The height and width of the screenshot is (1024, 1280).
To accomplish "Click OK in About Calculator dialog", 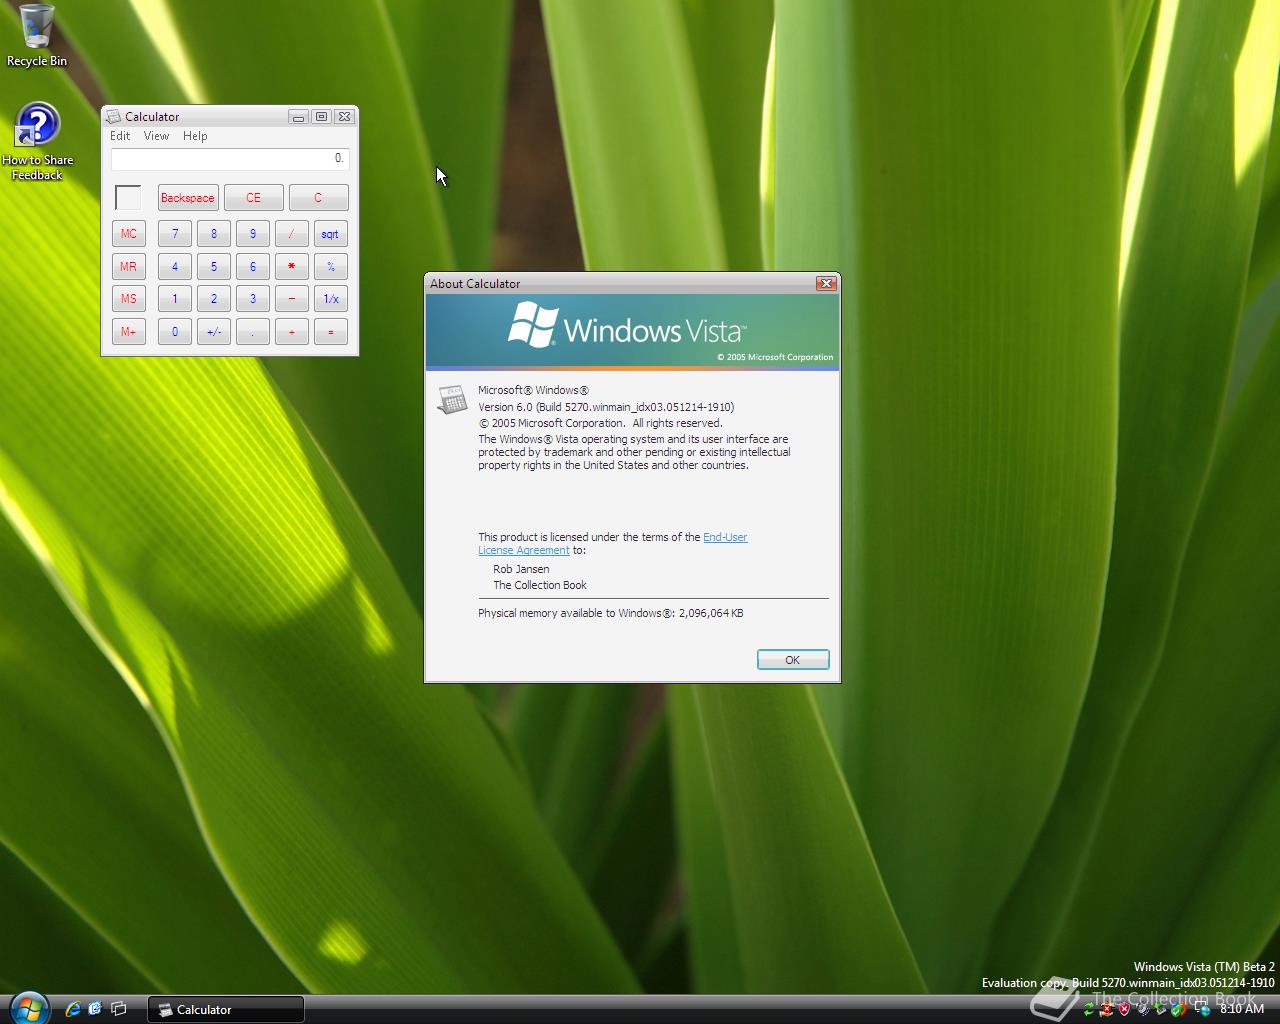I will [793, 660].
